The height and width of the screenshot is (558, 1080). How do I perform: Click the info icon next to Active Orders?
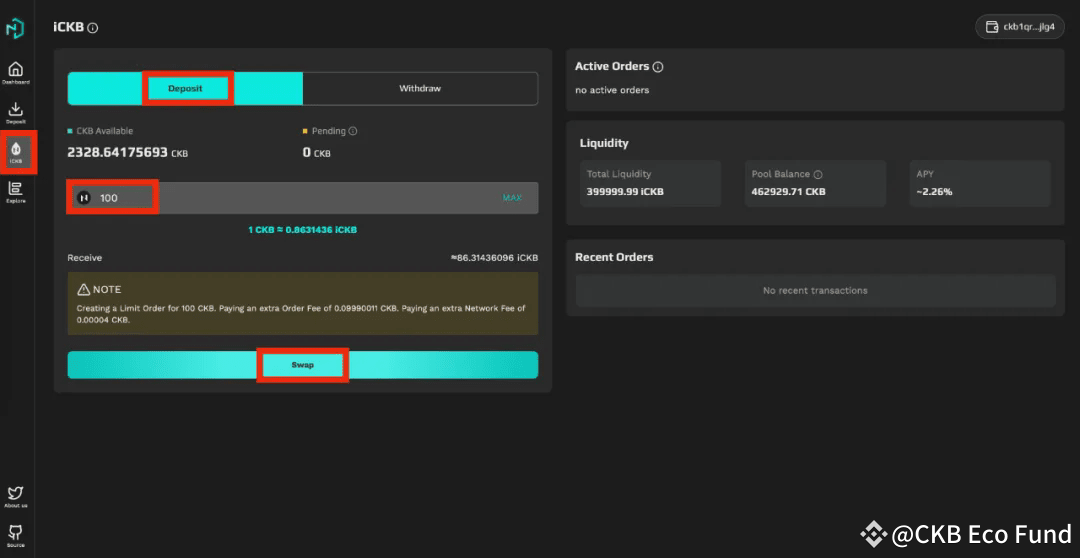coord(658,67)
